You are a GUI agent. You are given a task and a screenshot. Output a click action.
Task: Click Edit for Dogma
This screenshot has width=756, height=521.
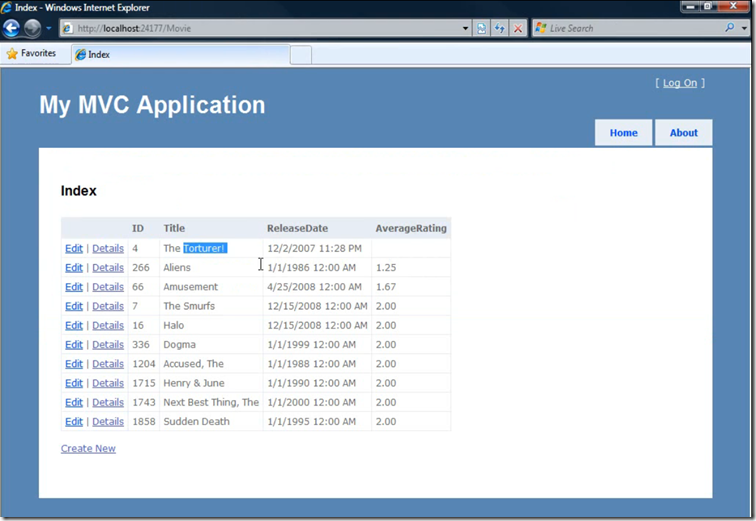(74, 345)
